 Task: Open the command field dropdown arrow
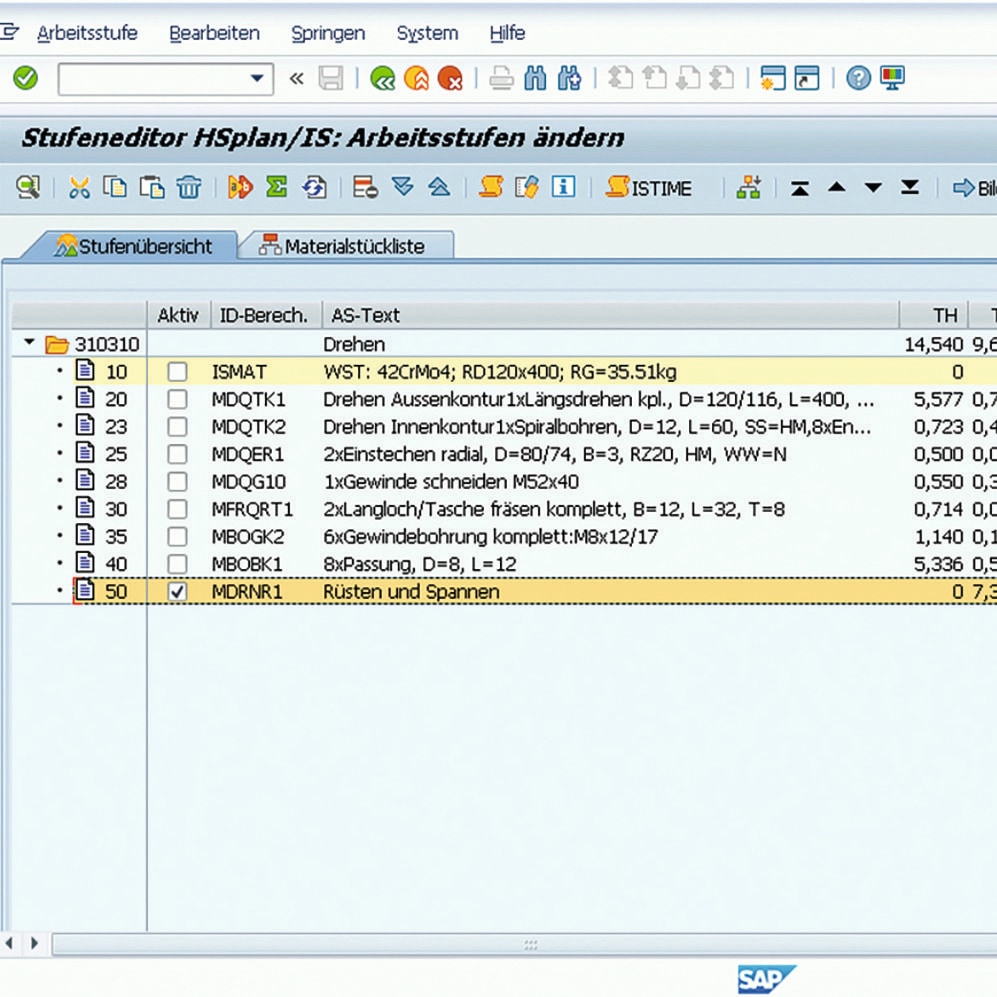pos(257,78)
